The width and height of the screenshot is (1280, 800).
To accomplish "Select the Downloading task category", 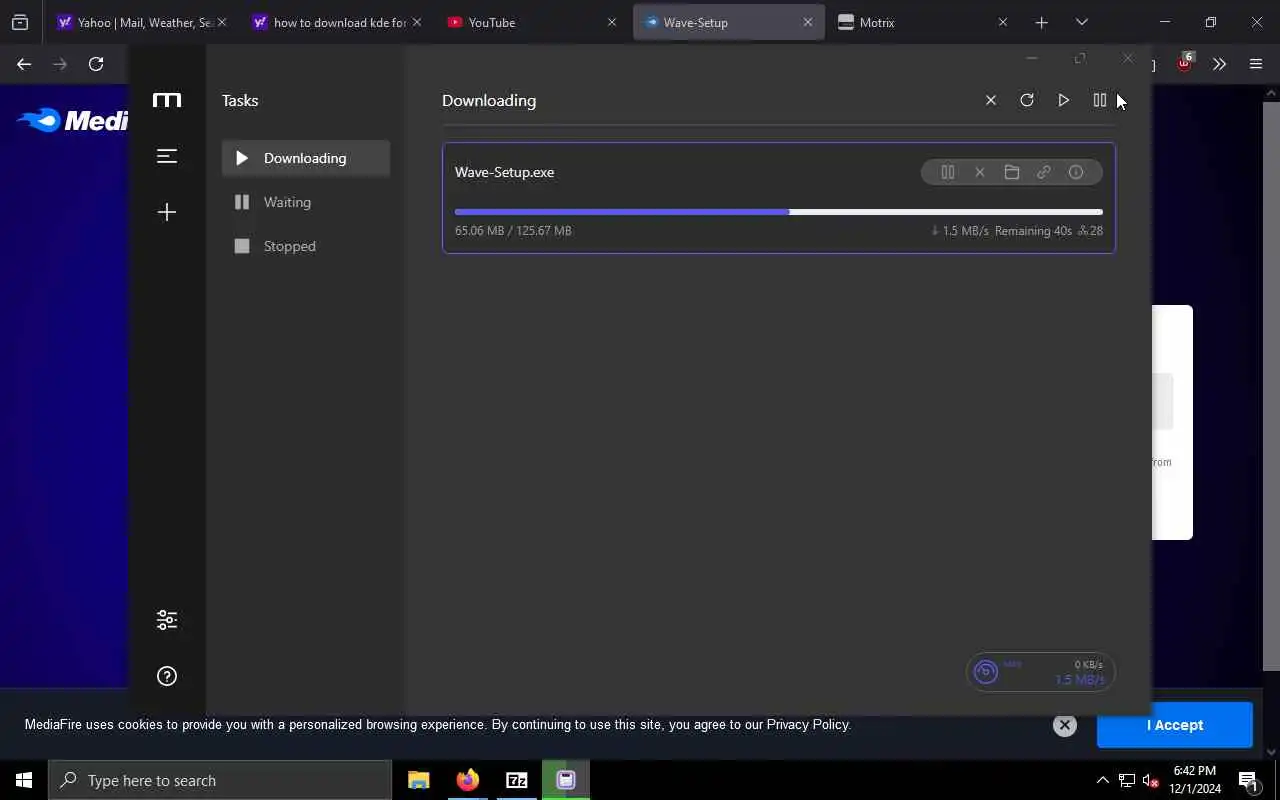I will [x=306, y=158].
